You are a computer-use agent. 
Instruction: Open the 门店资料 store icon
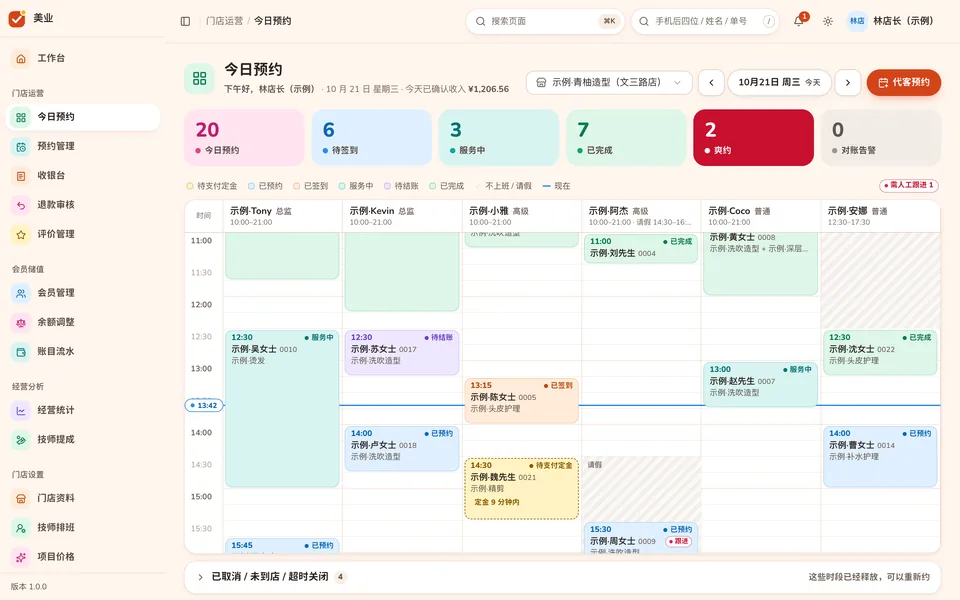[21, 498]
